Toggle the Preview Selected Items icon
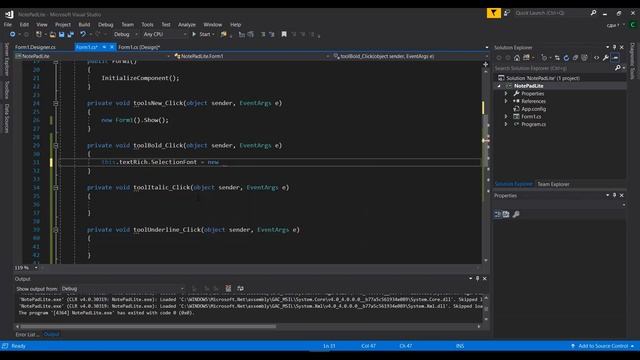 click(616, 58)
